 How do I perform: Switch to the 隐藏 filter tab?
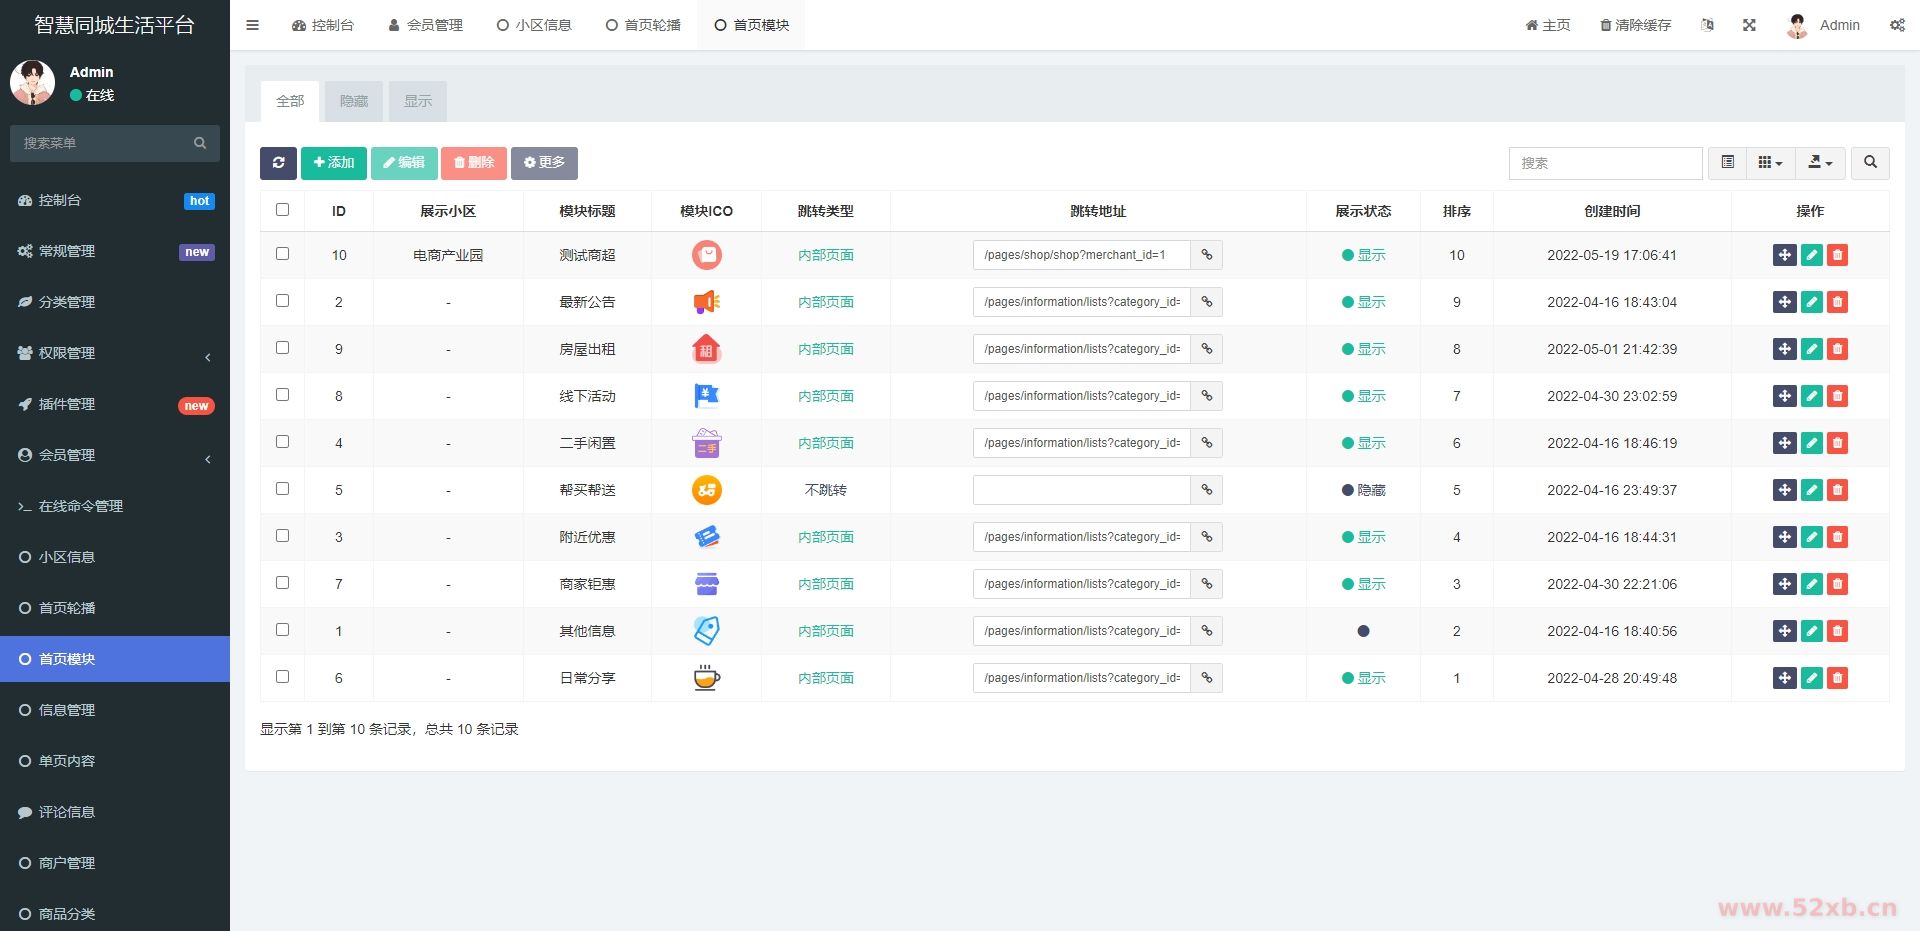354,101
